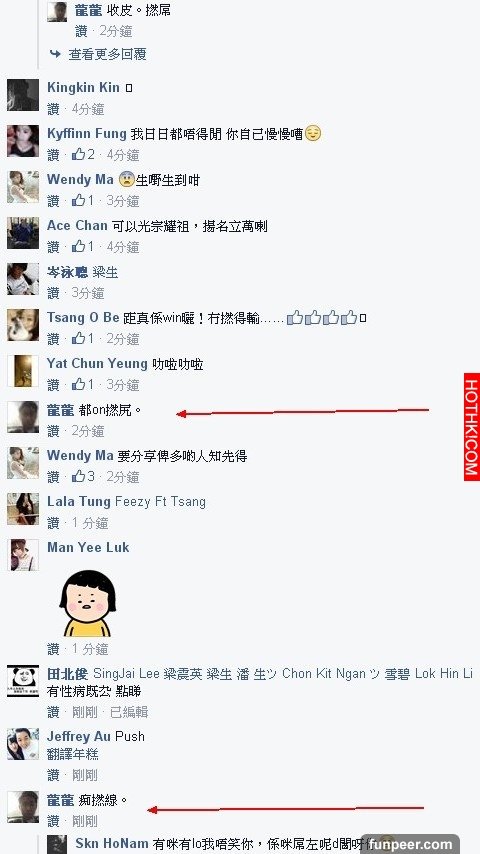Open Kyffinn Fung's profile name link
480x854 pixels.
click(87, 133)
